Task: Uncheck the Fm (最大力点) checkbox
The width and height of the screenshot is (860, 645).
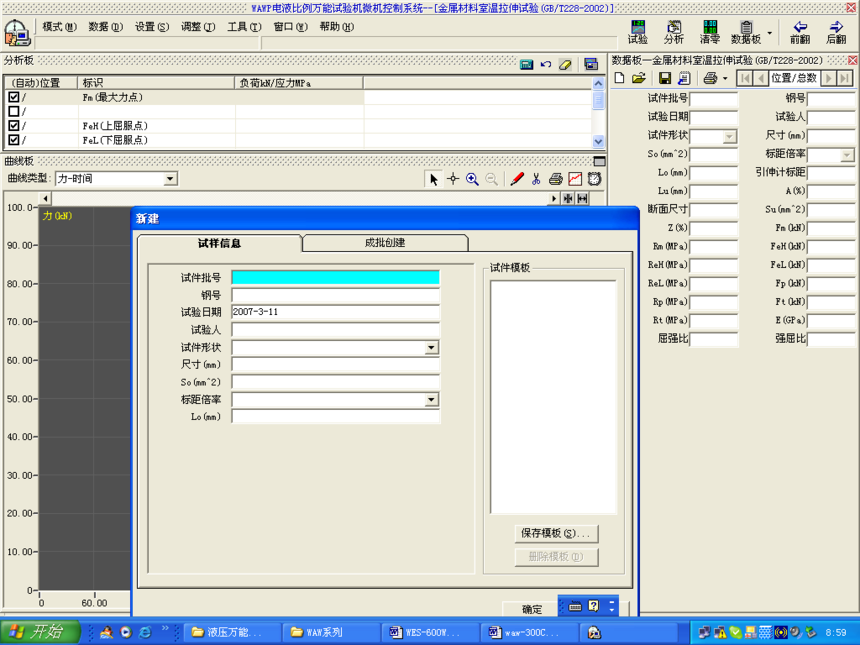Action: [14, 98]
